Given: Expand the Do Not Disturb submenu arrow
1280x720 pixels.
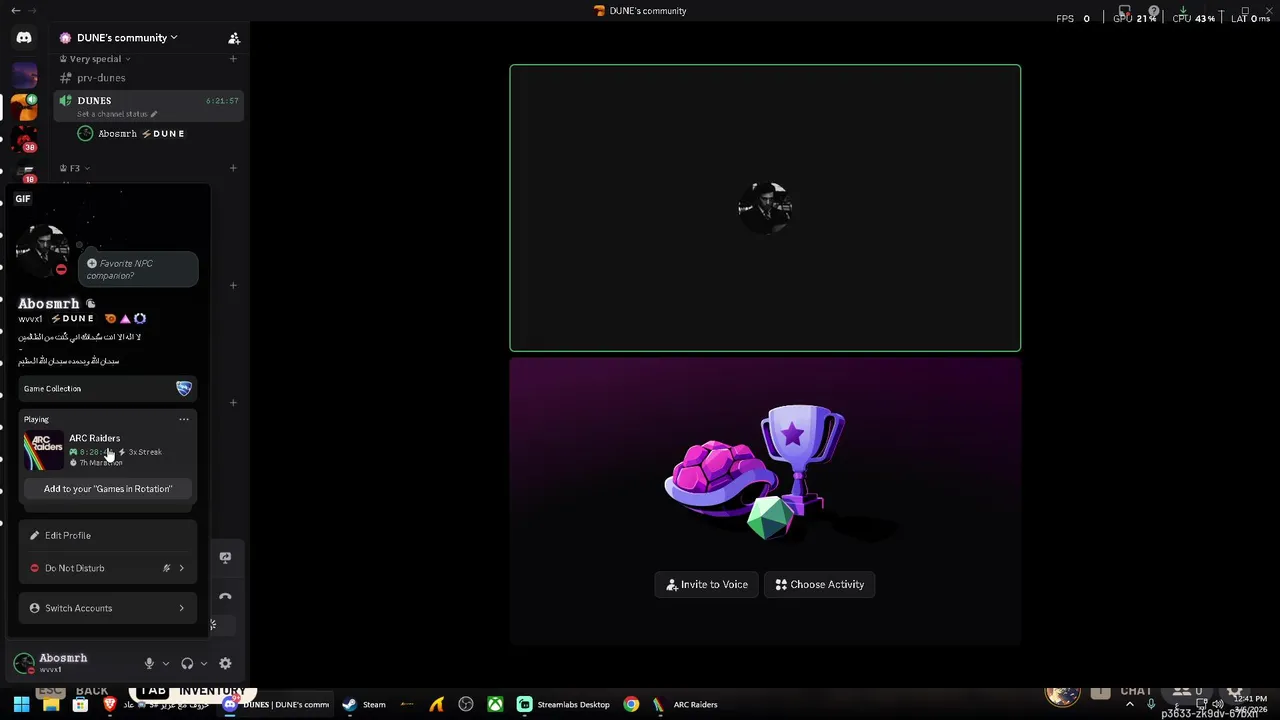Looking at the screenshot, I should [x=181, y=568].
